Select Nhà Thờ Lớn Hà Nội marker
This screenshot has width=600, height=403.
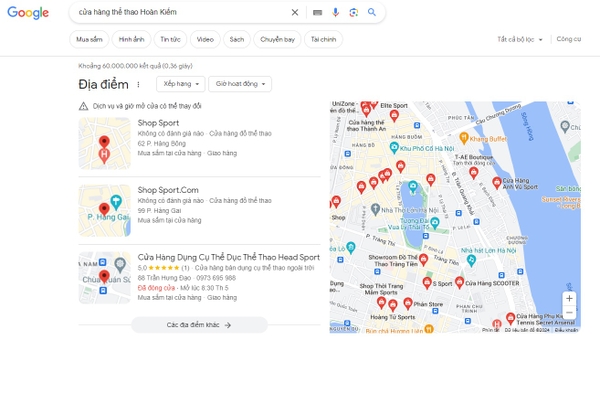(375, 209)
